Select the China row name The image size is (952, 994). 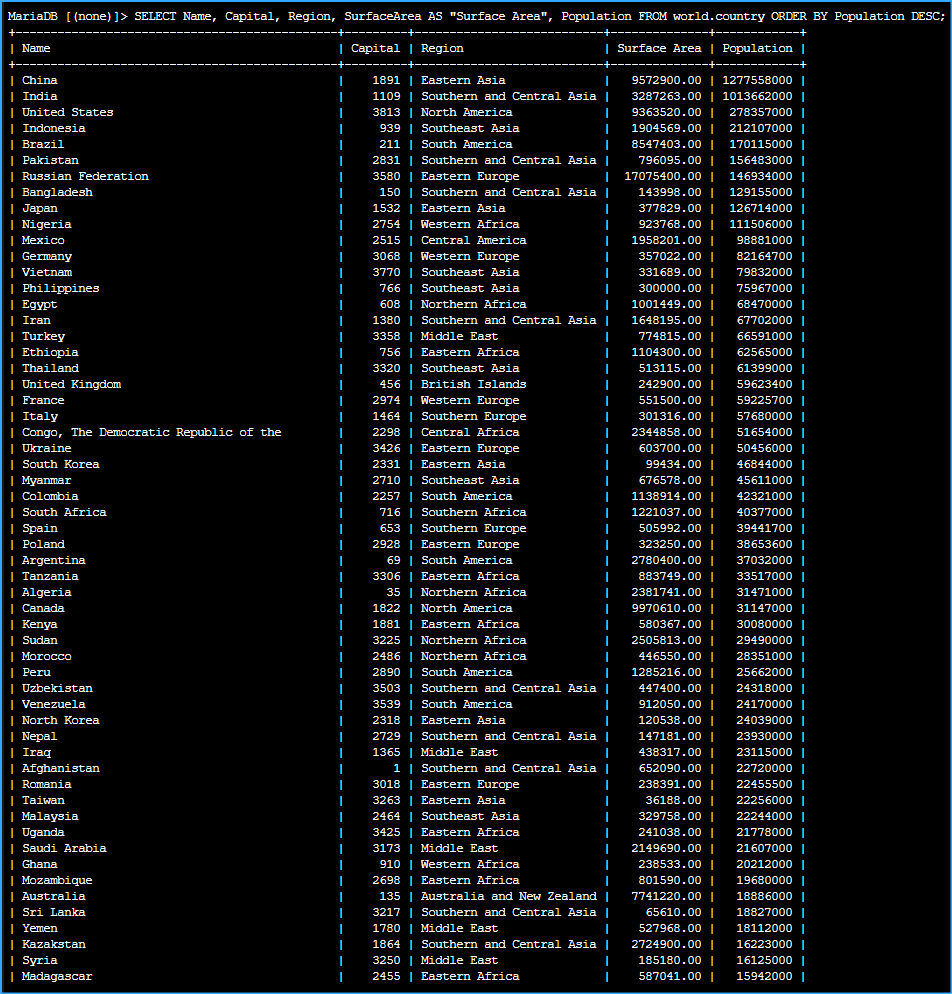(x=40, y=80)
